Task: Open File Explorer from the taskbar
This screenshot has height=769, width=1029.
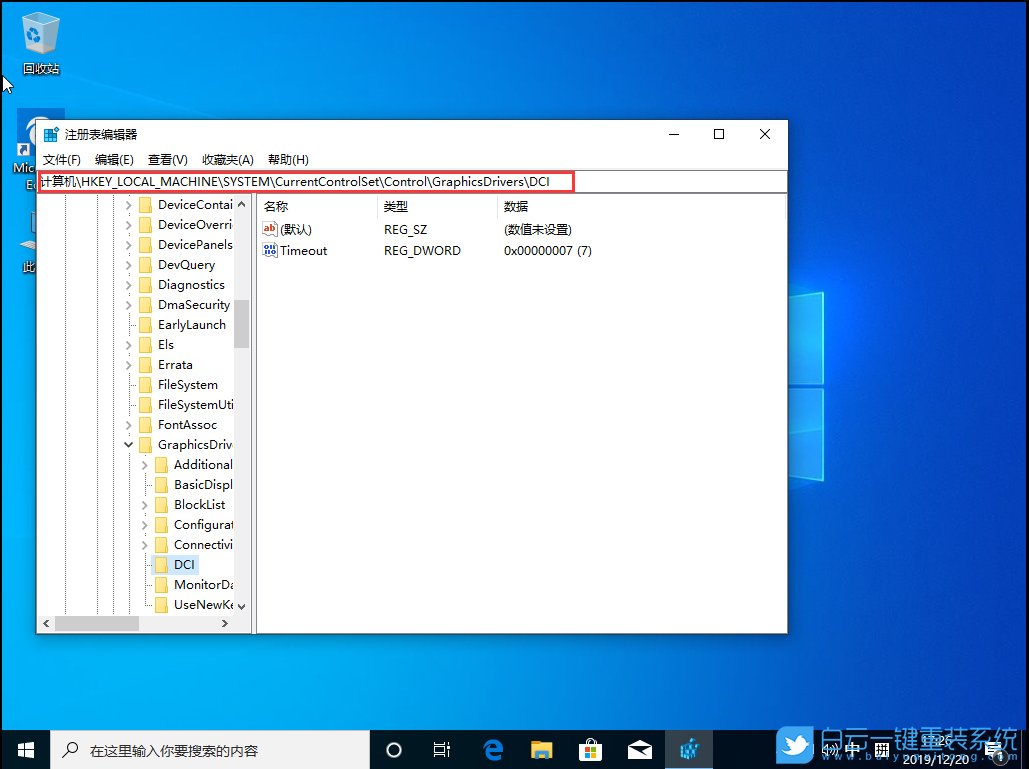Action: [541, 749]
